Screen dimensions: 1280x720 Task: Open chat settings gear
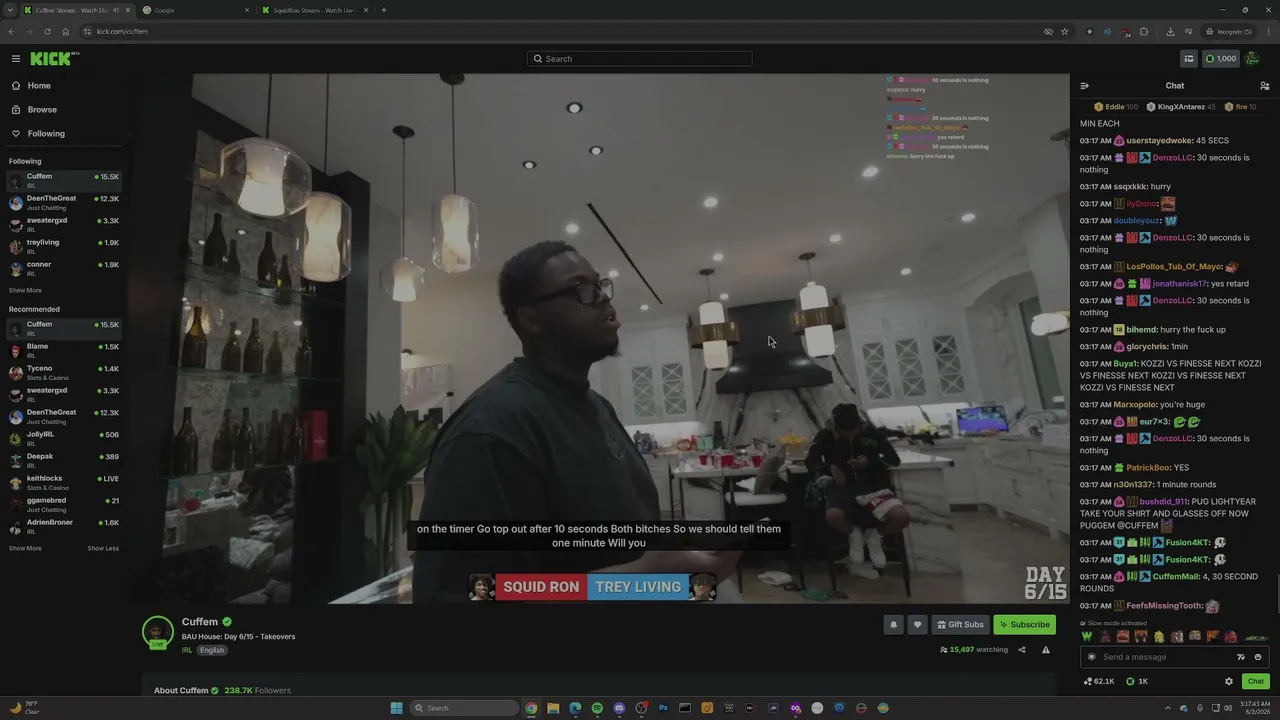click(x=1229, y=682)
